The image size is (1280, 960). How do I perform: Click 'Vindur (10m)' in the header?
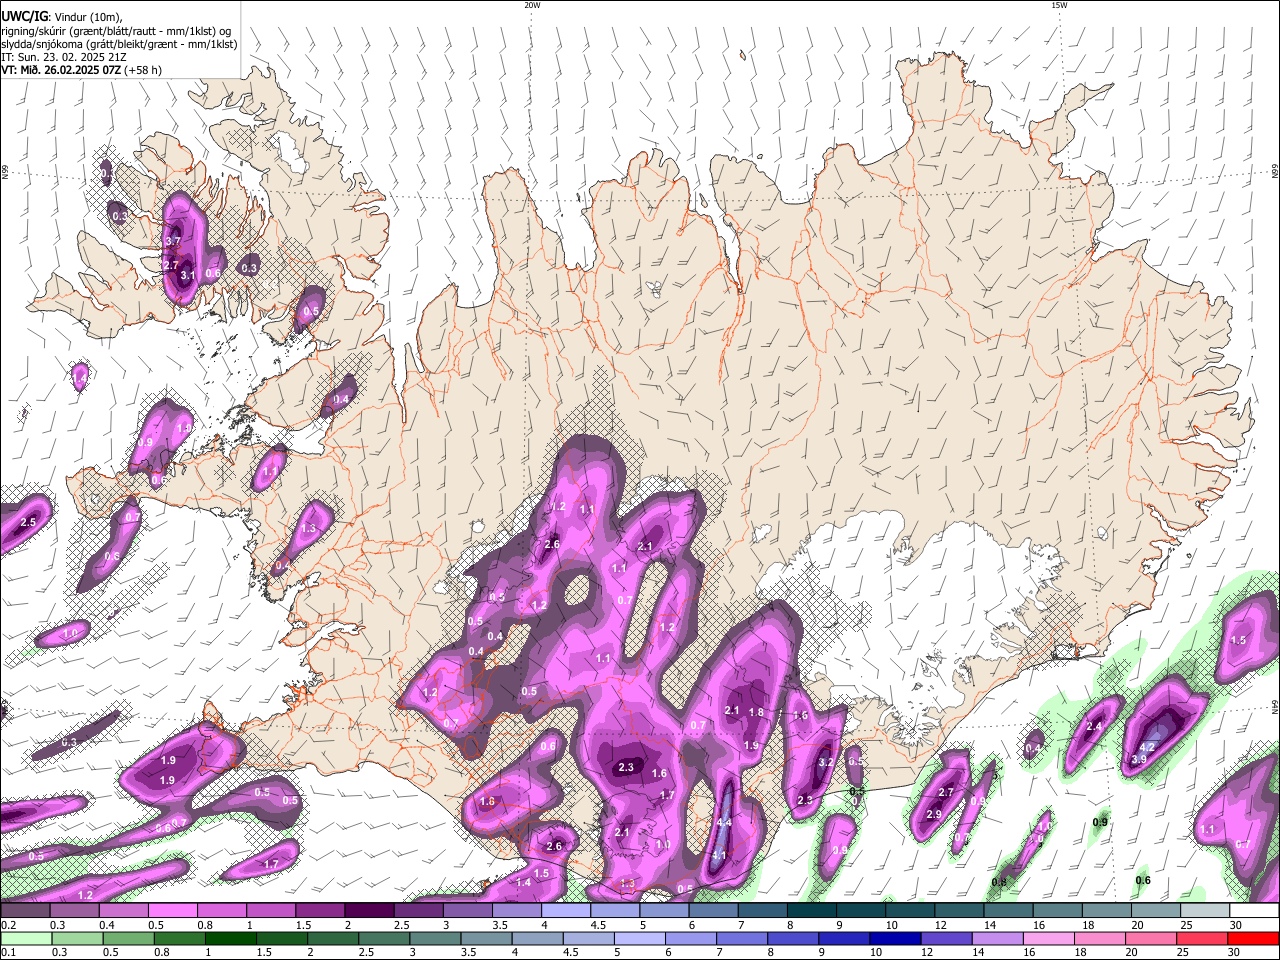point(88,15)
